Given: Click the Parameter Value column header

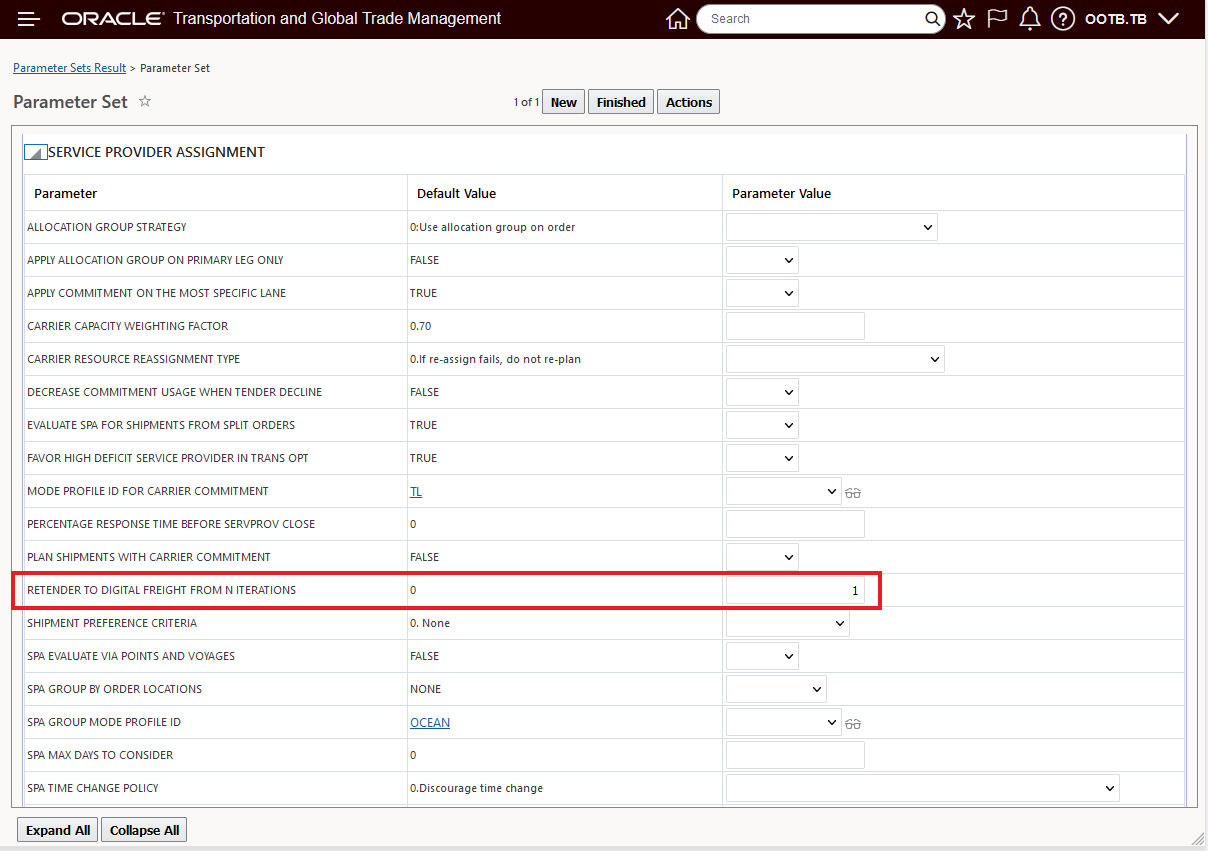Looking at the screenshot, I should (782, 193).
